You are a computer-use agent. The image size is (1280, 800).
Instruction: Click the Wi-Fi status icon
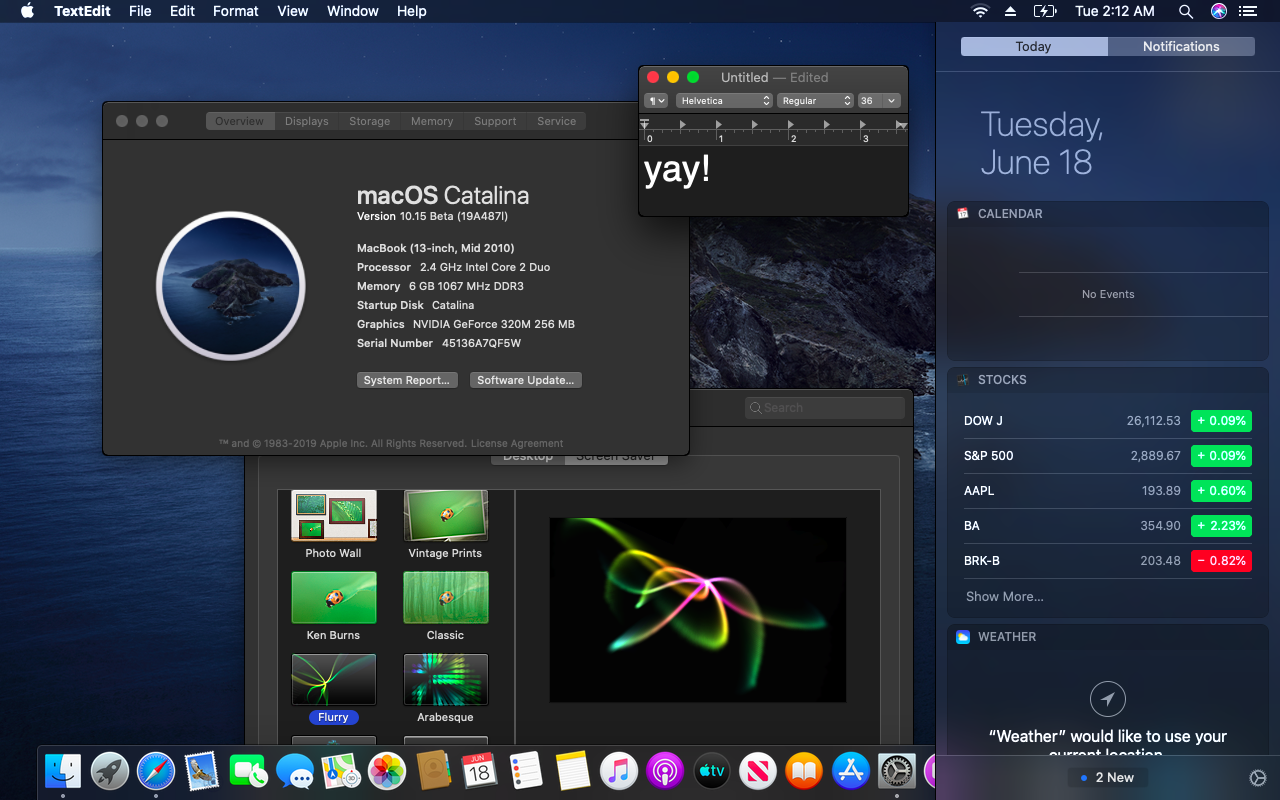point(980,11)
